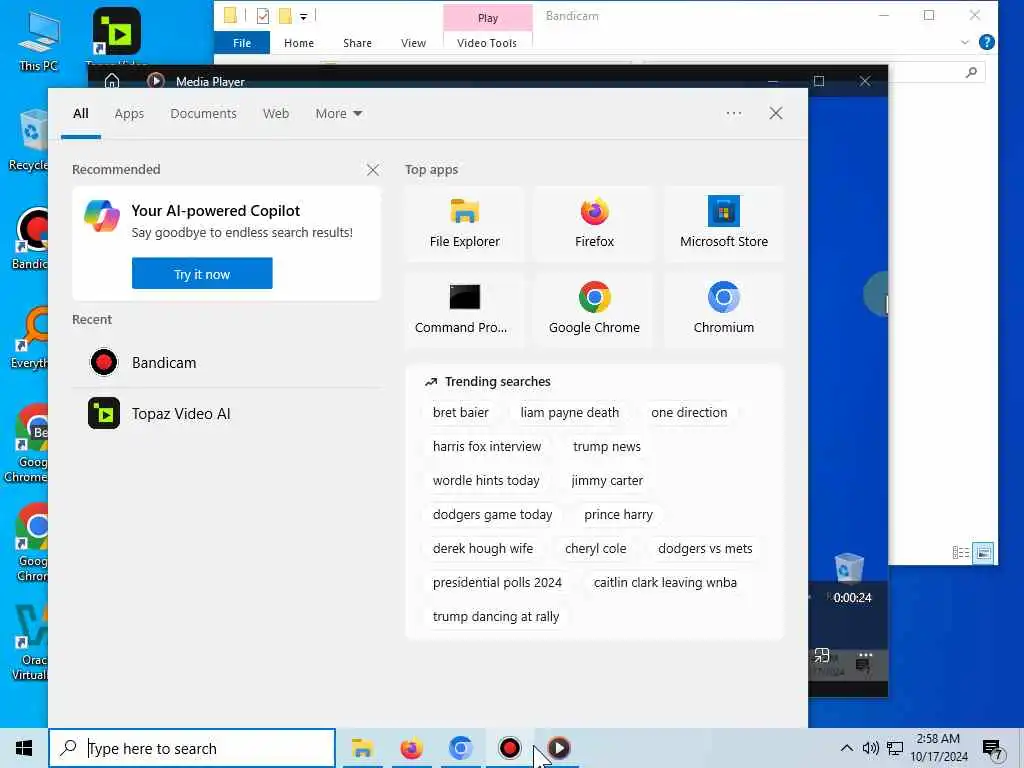Viewport: 1024px width, 768px height.
Task: Switch to the Apps search tab
Action: point(129,114)
